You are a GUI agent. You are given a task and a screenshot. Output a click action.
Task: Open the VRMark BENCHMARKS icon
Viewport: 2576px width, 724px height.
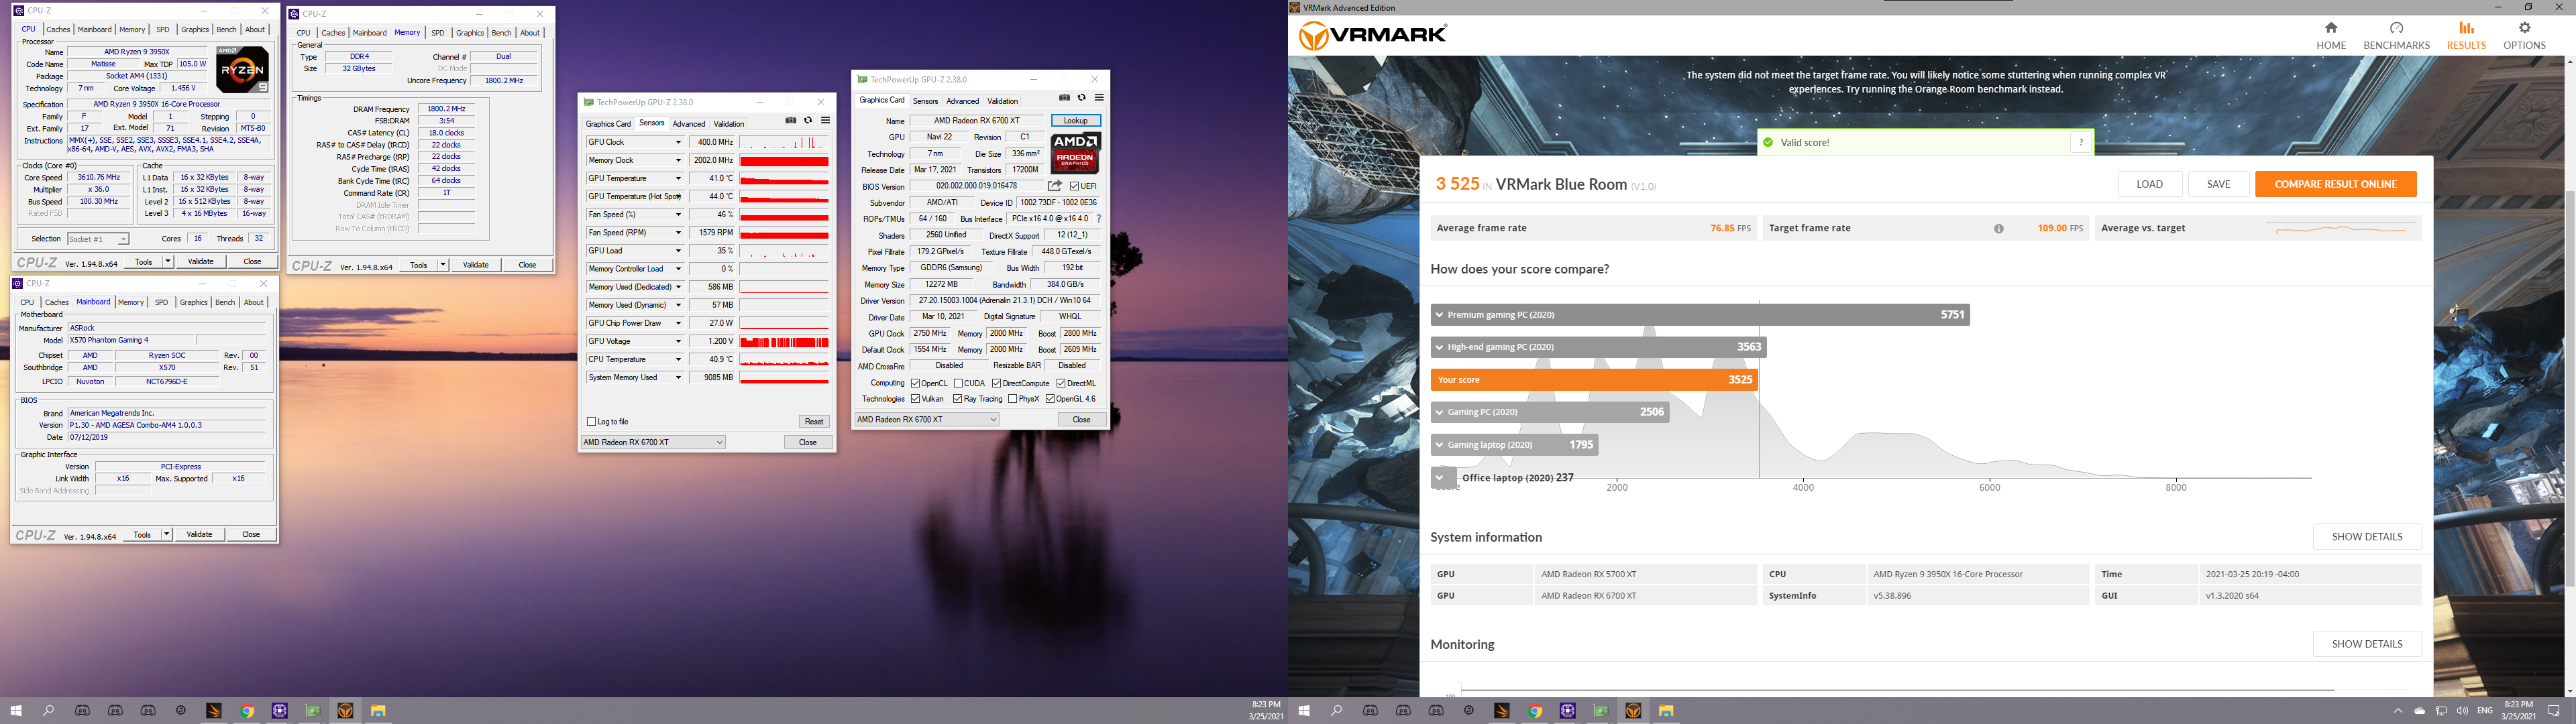click(x=2396, y=28)
